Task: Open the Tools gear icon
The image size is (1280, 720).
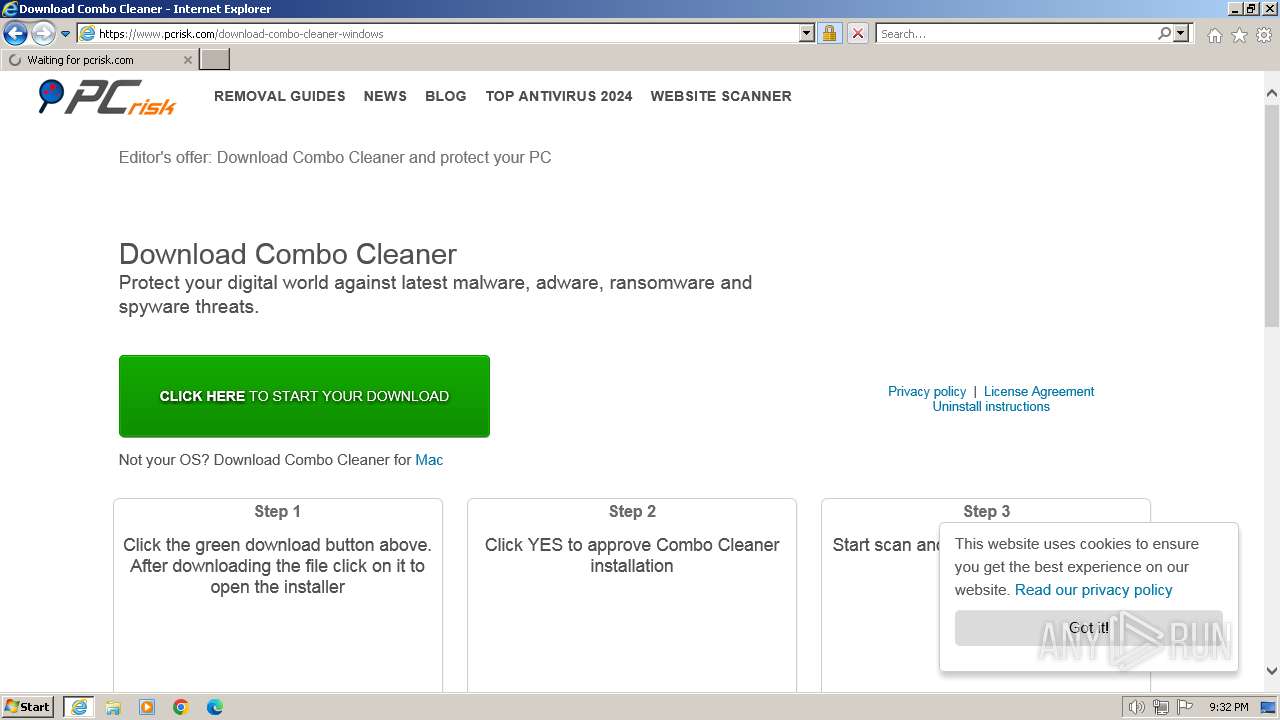Action: tap(1264, 35)
